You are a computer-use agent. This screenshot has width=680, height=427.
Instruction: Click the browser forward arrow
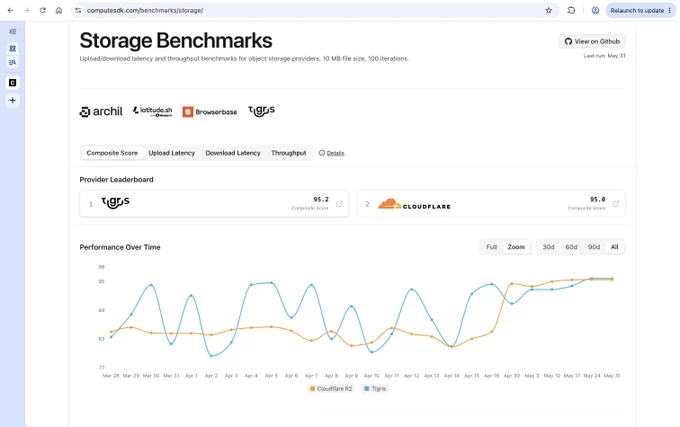point(26,10)
